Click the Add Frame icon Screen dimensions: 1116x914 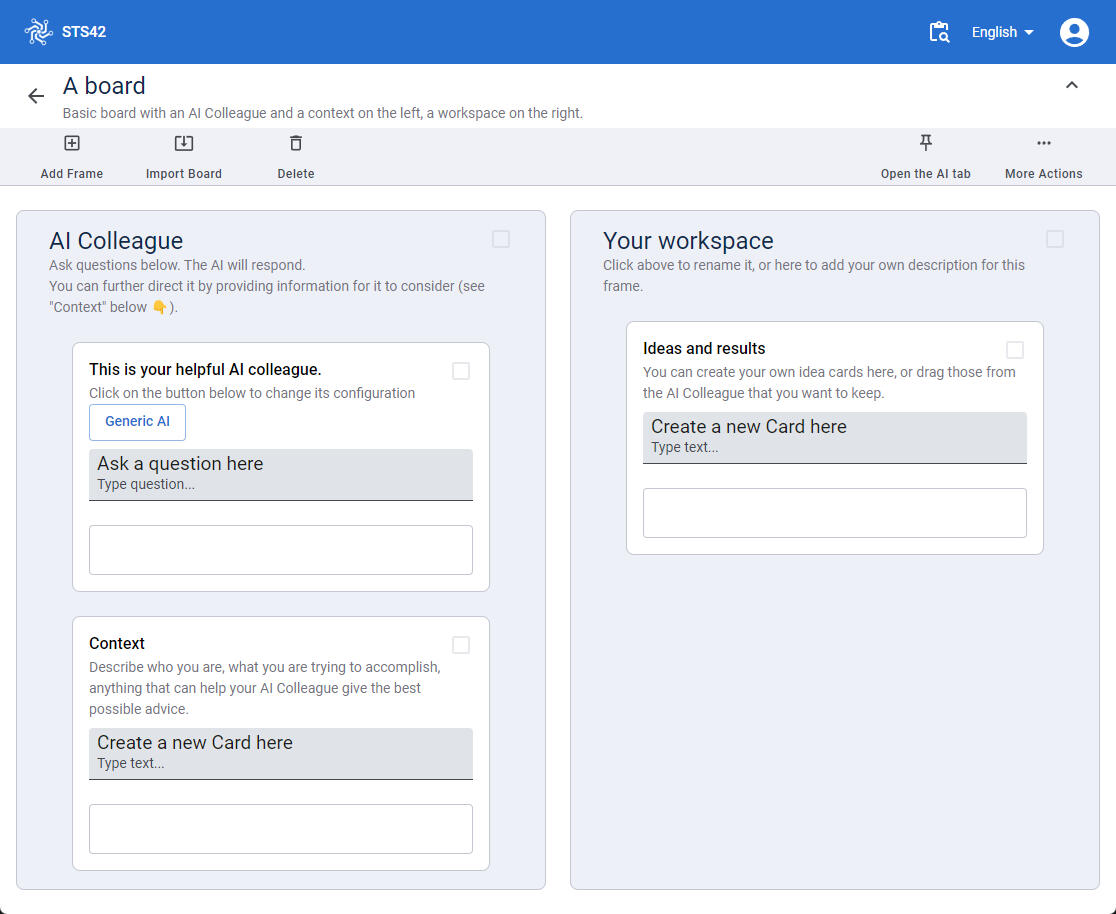click(x=72, y=144)
